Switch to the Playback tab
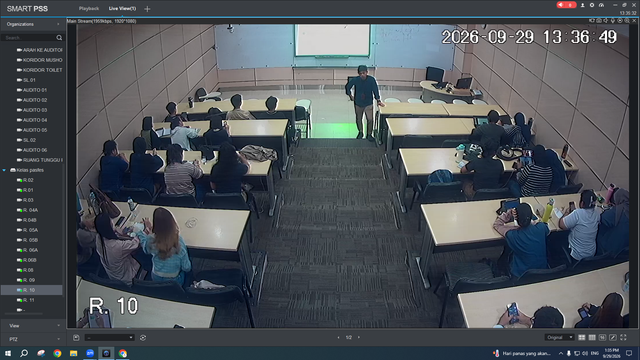The height and width of the screenshot is (360, 640). point(89,9)
